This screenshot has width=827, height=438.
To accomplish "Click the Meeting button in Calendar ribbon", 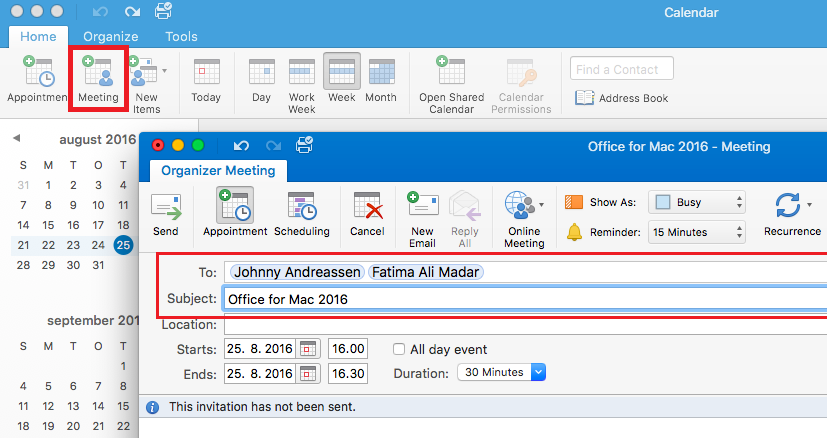I will coord(98,79).
